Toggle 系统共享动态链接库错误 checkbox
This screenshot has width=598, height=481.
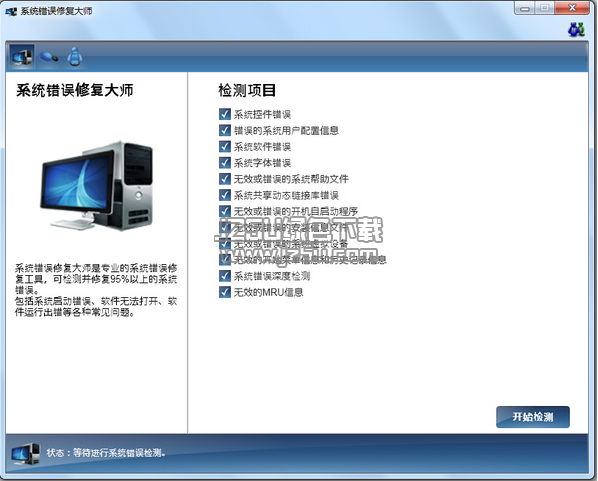coord(225,195)
